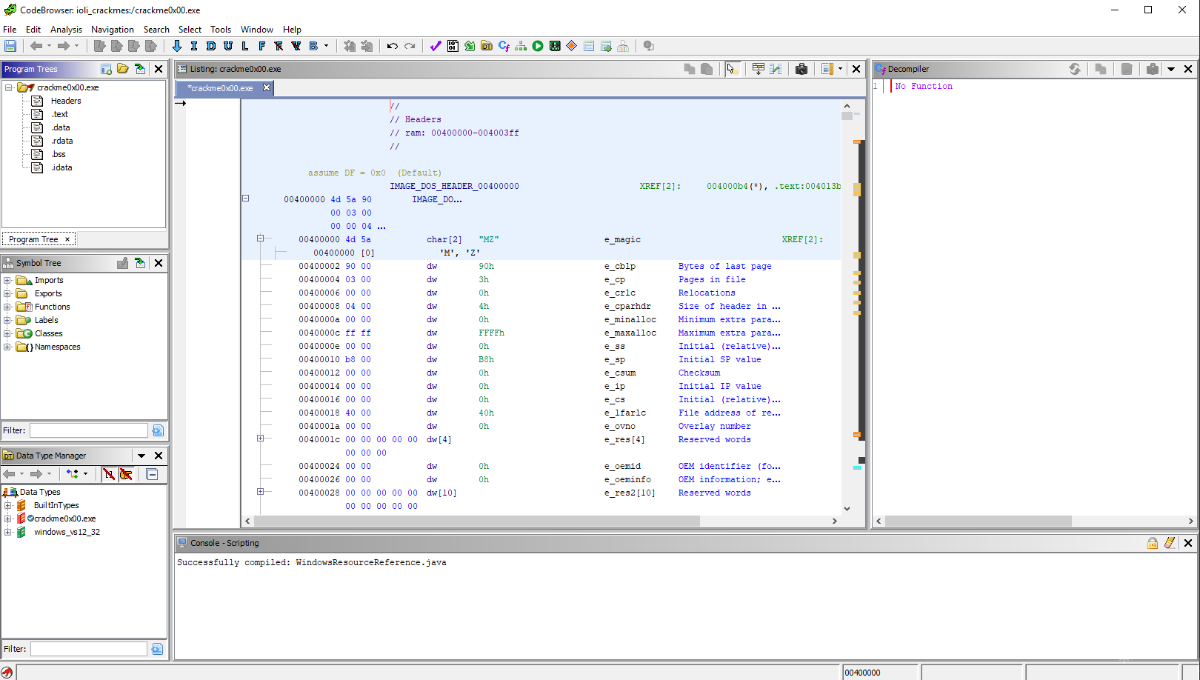Open the Decompiler via the Cf toolbar icon
Image resolution: width=1200 pixels, height=680 pixels.
503,46
